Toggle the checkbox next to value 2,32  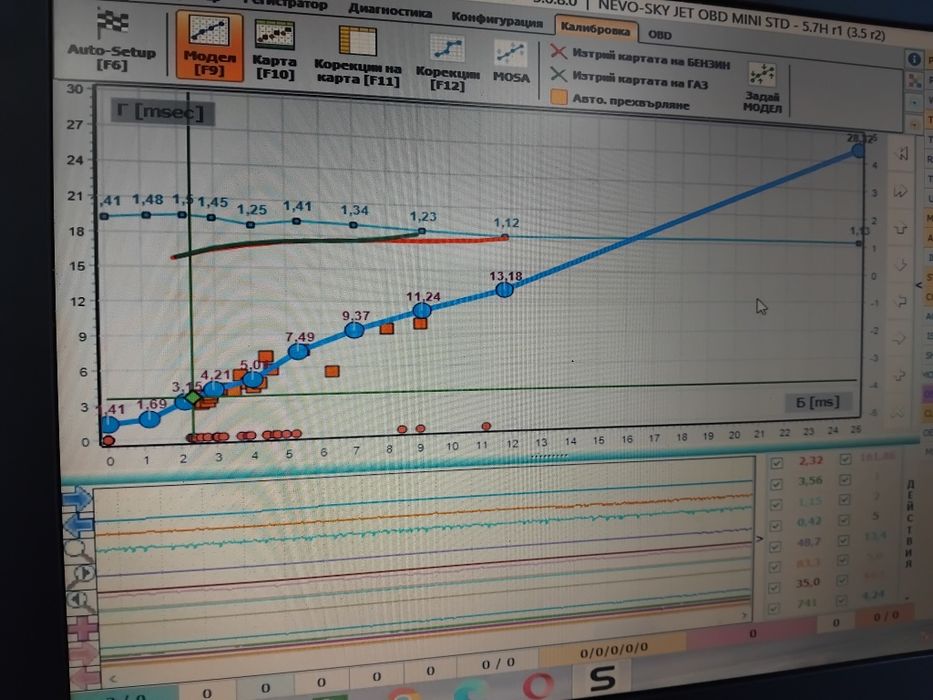click(x=777, y=464)
